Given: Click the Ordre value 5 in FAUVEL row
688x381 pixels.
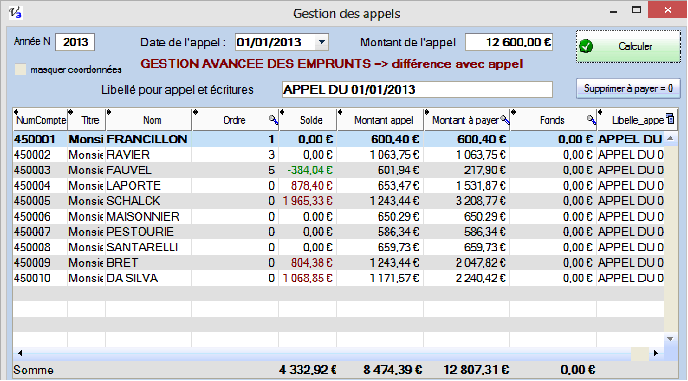Looking at the screenshot, I should coord(272,170).
